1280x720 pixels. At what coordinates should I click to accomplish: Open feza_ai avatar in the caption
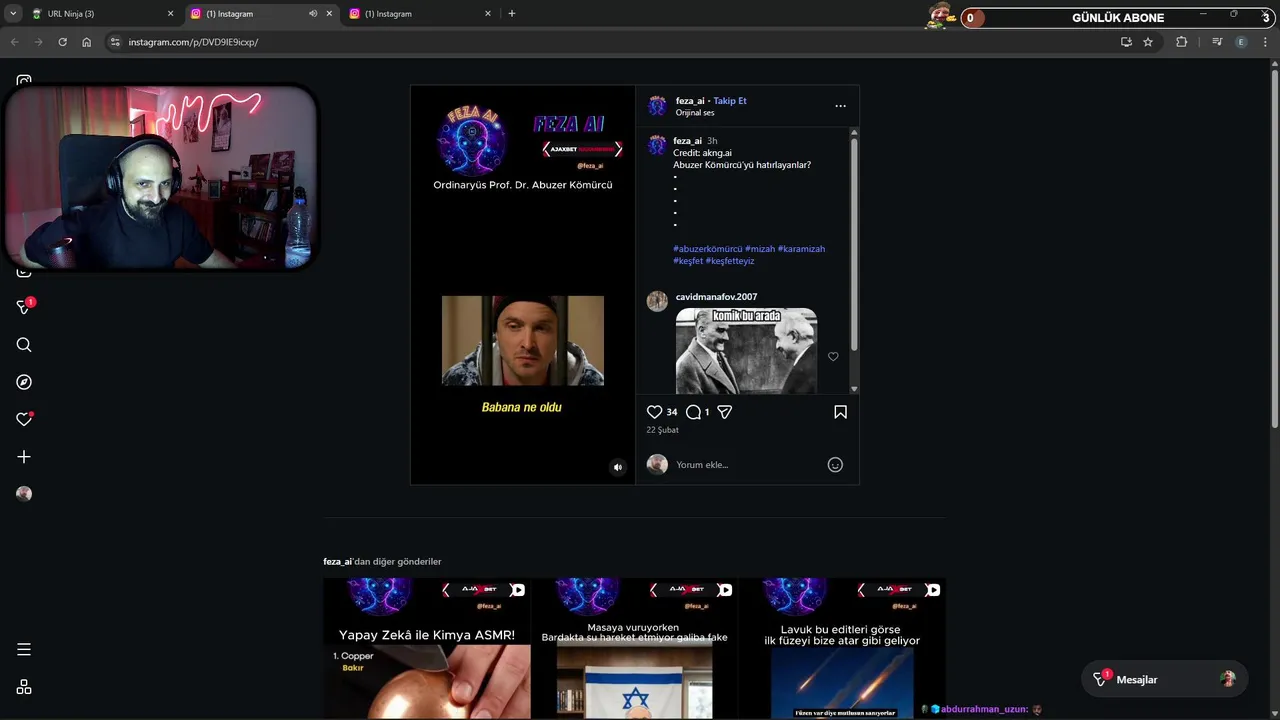(657, 146)
